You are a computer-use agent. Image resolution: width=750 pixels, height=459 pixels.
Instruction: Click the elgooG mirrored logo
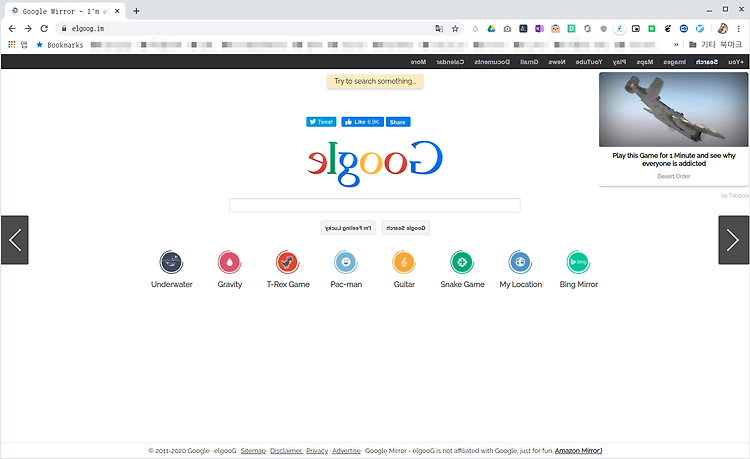tap(375, 163)
